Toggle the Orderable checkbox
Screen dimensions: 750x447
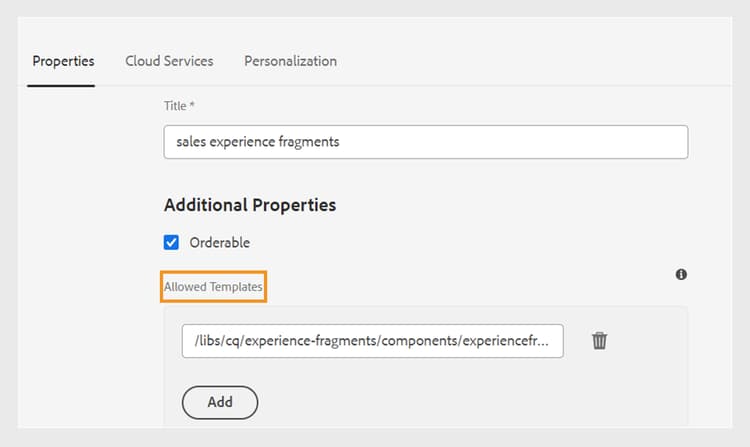click(171, 242)
